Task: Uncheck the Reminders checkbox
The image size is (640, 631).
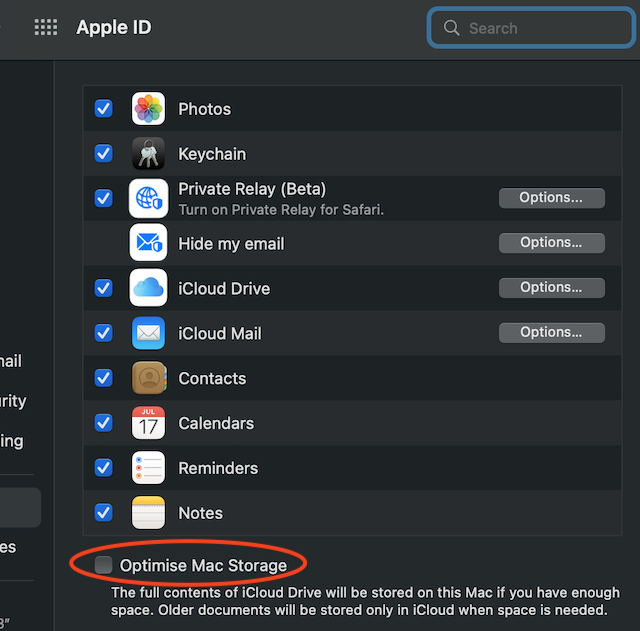Action: 104,468
